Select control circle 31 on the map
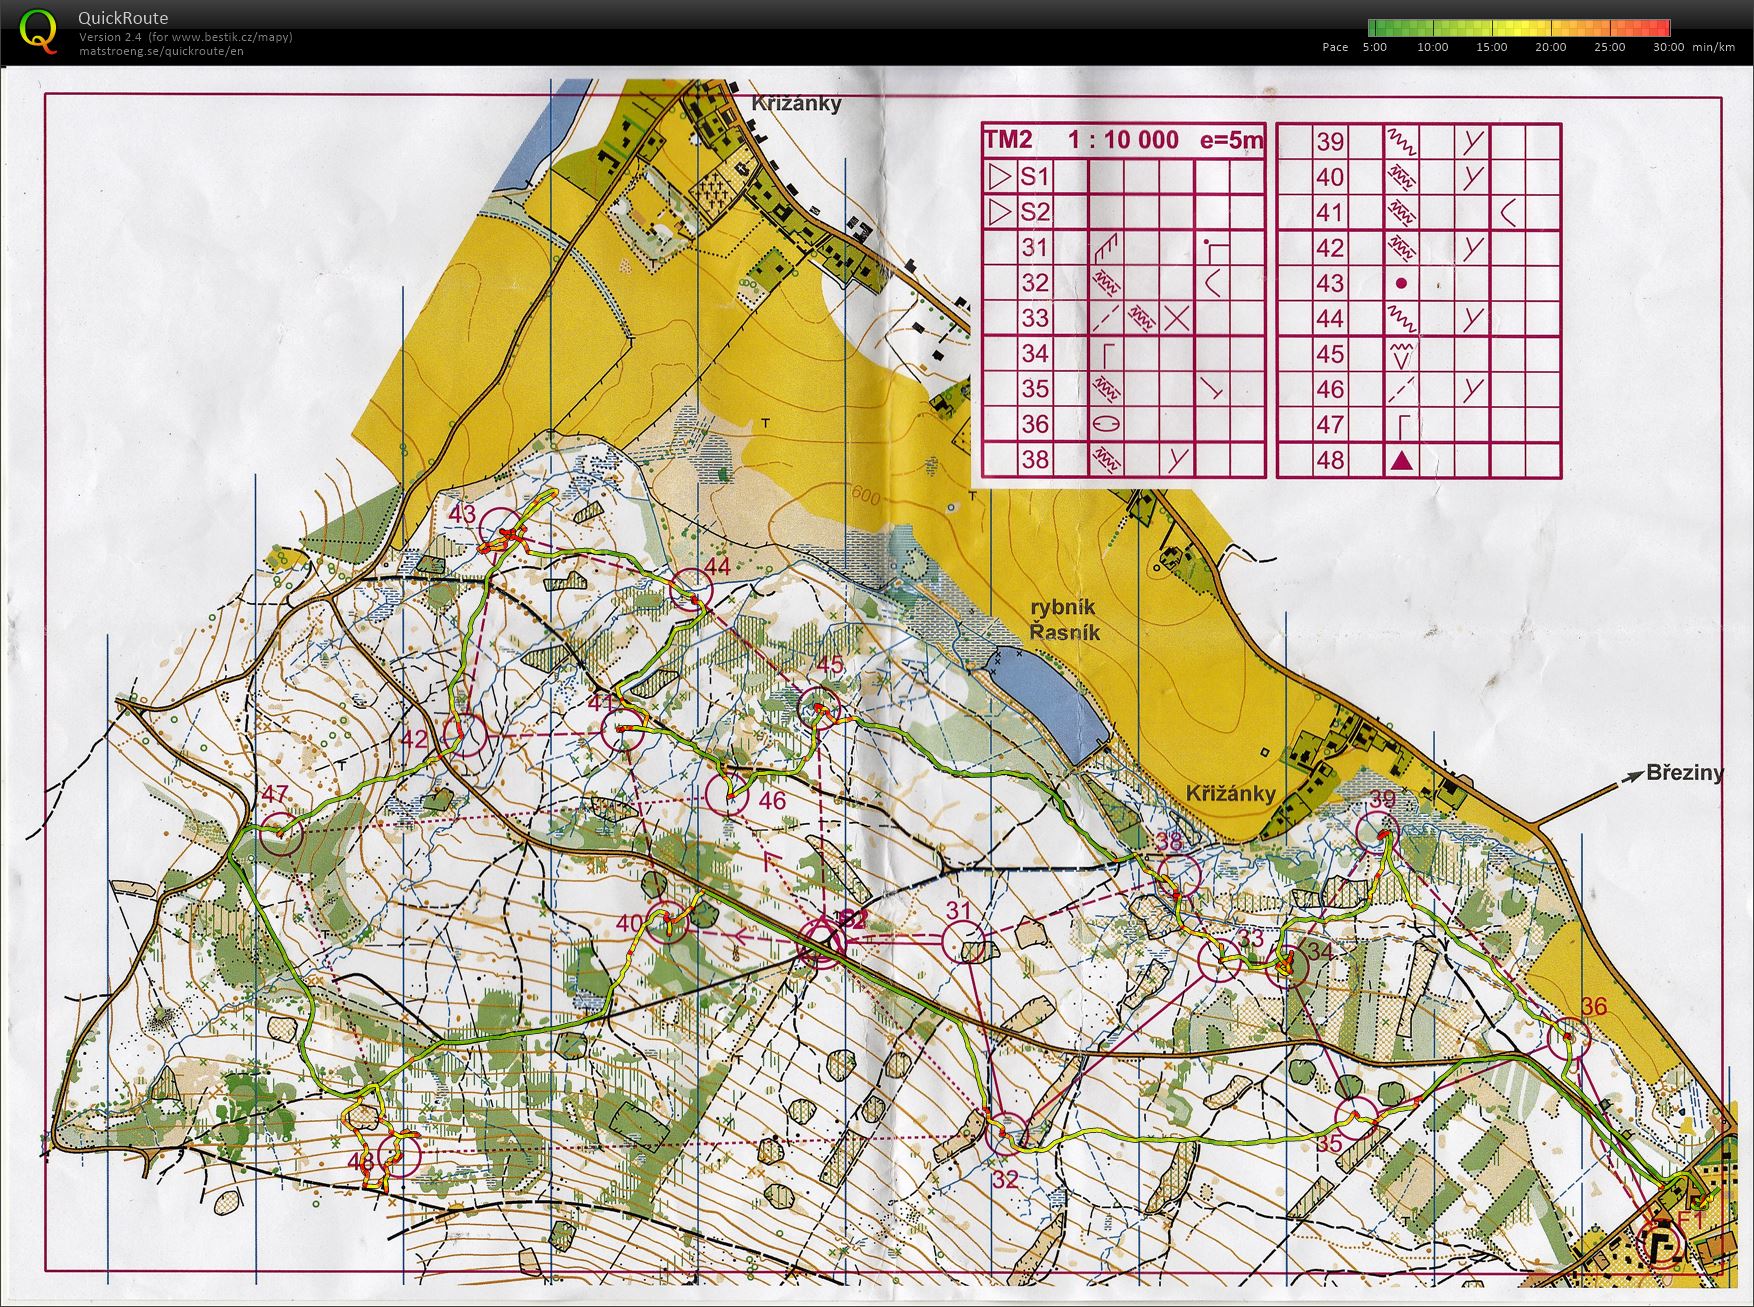Screen dimensions: 1754x1307 coord(965,942)
